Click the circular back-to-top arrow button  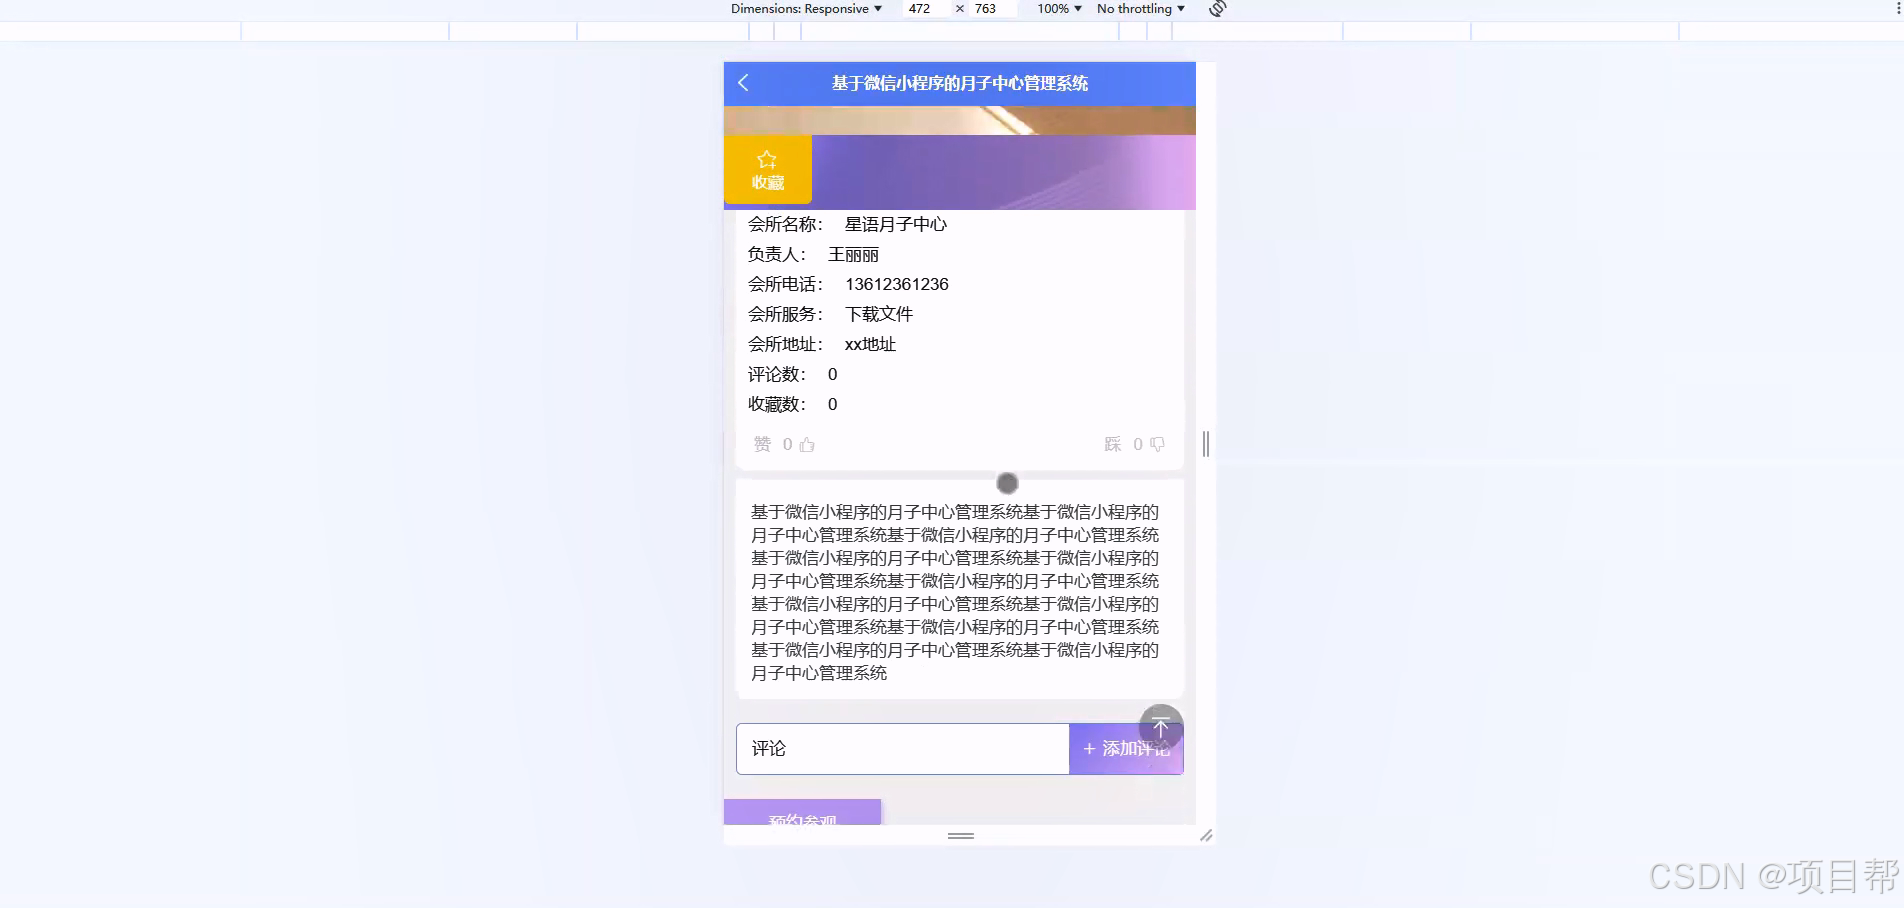(1160, 727)
